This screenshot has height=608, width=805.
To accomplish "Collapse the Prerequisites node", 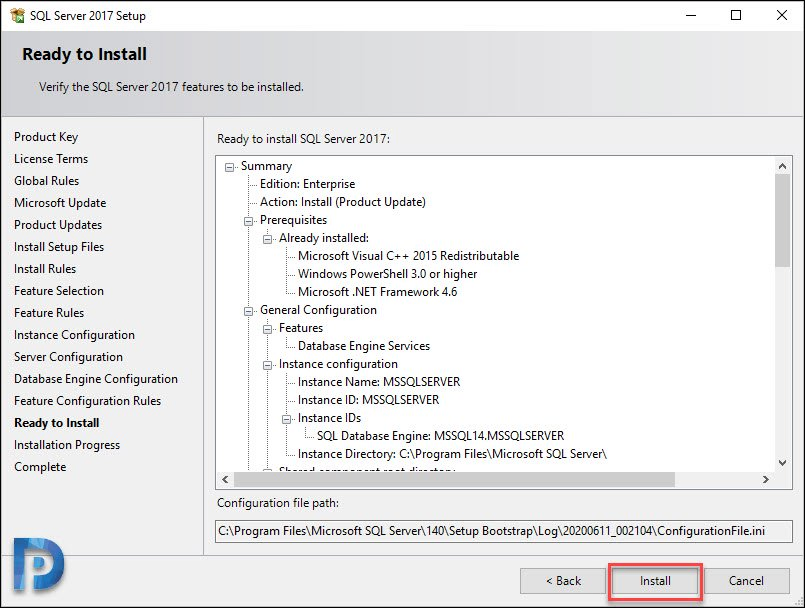I will pyautogui.click(x=248, y=221).
